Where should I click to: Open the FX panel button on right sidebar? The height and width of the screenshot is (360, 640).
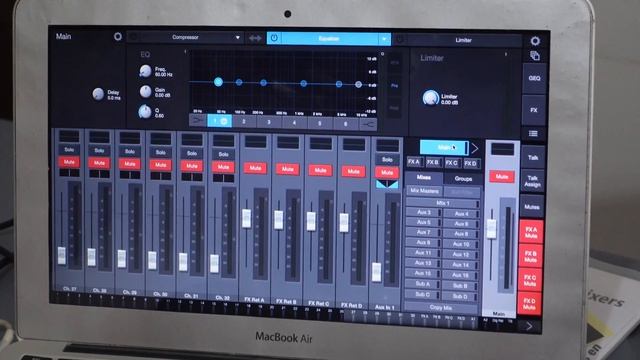pyautogui.click(x=533, y=110)
